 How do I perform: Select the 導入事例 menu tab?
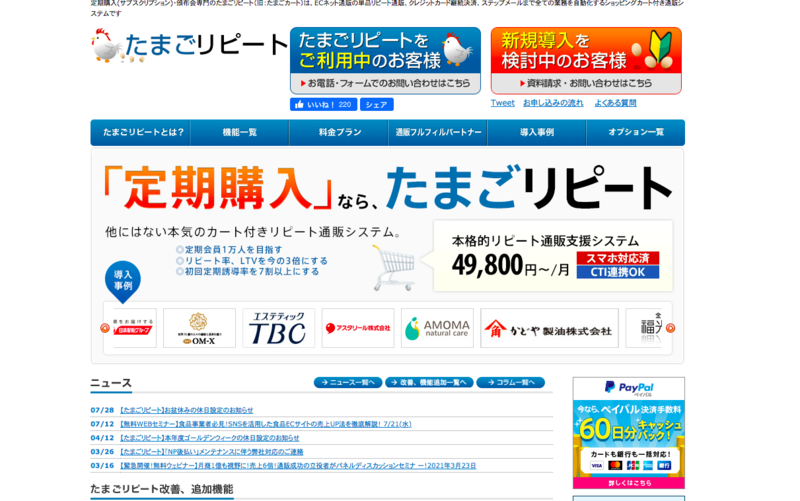(537, 133)
